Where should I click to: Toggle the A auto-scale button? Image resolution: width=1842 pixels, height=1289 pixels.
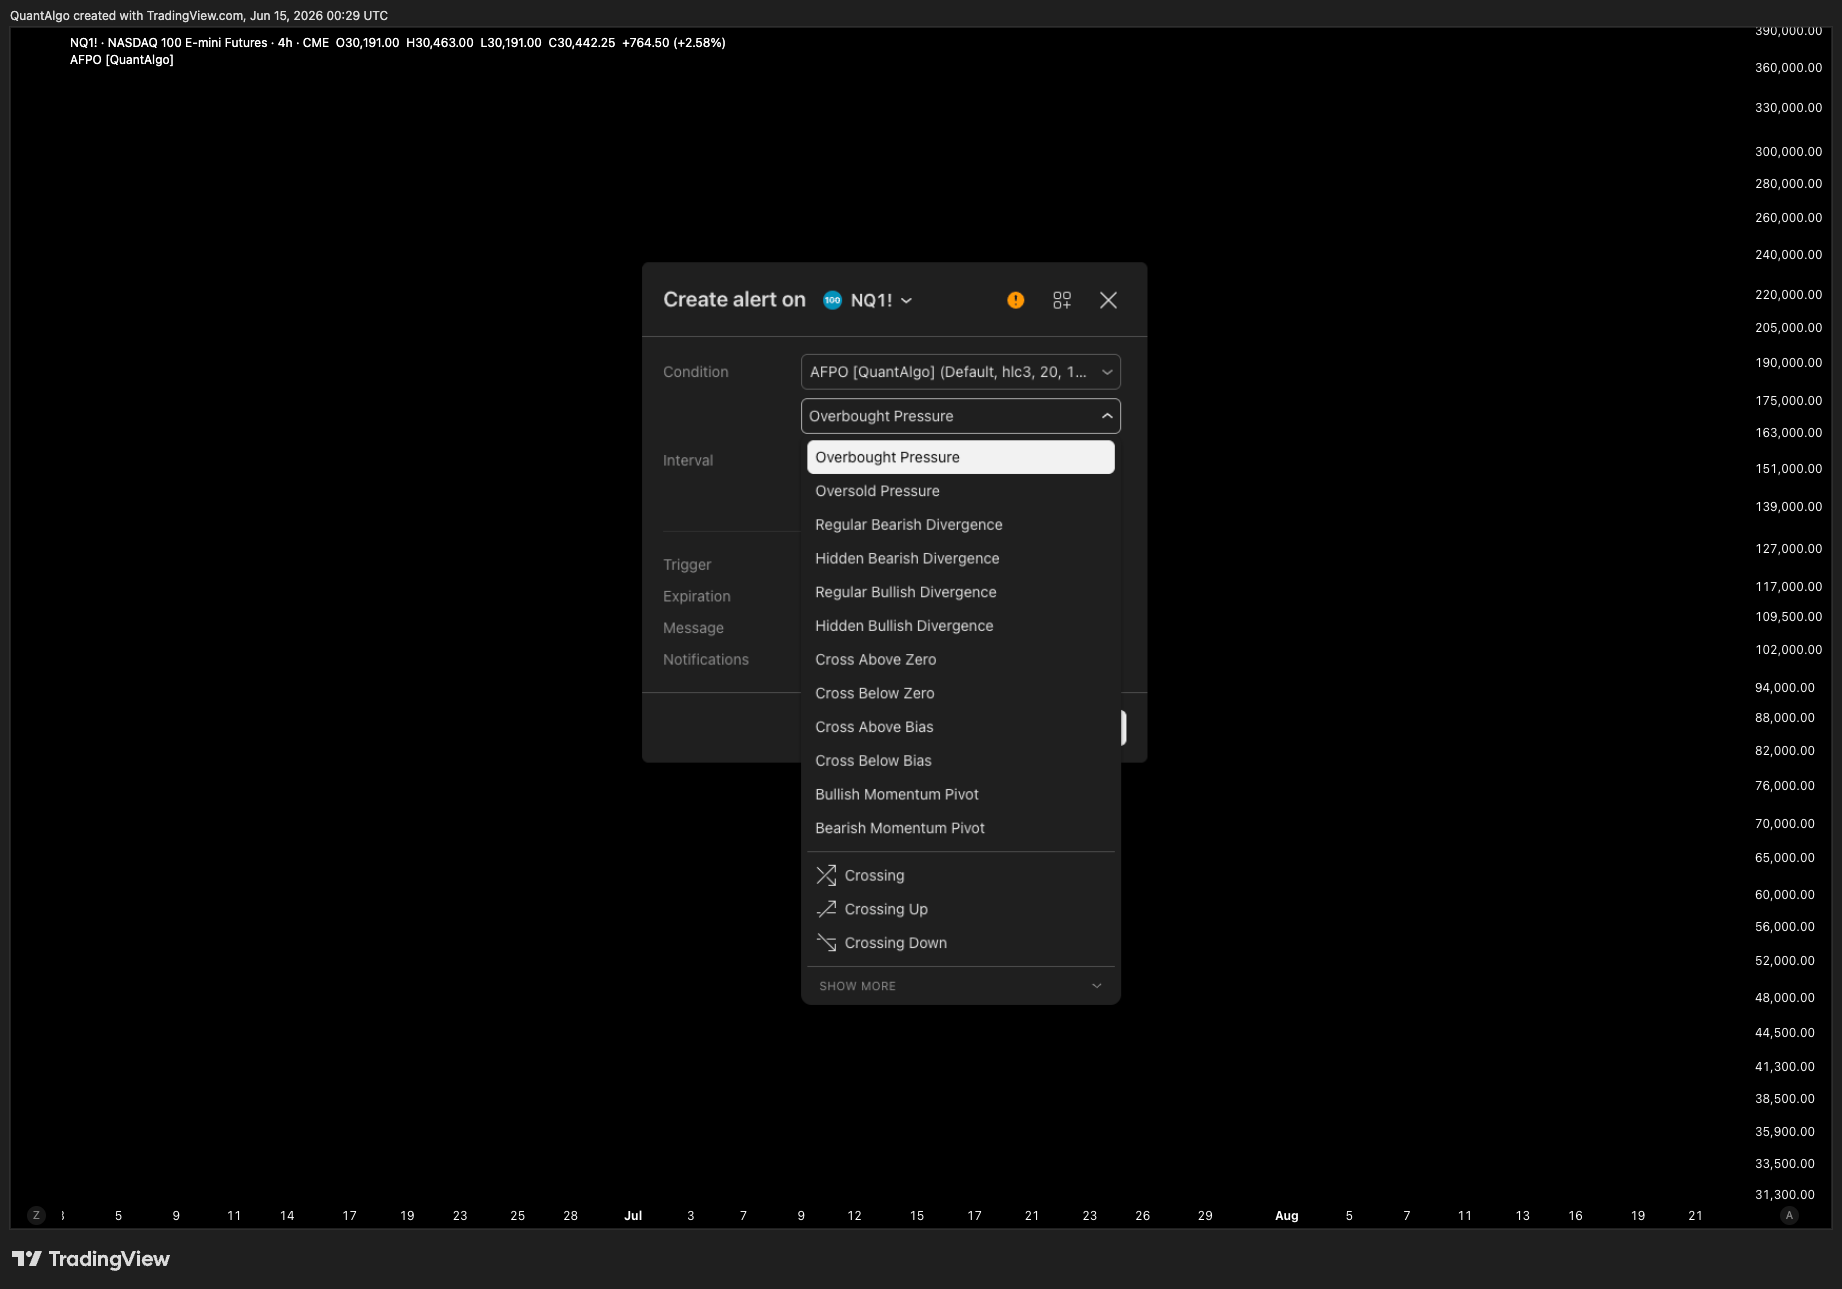pyautogui.click(x=1789, y=1216)
